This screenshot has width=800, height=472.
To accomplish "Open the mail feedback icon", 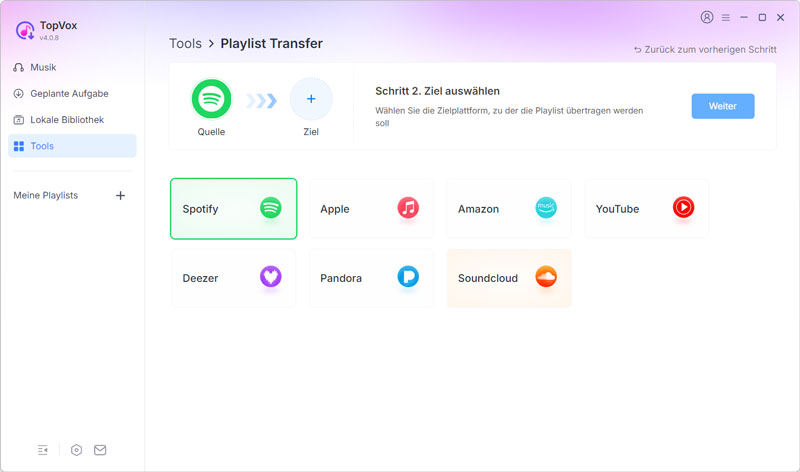I will [100, 450].
